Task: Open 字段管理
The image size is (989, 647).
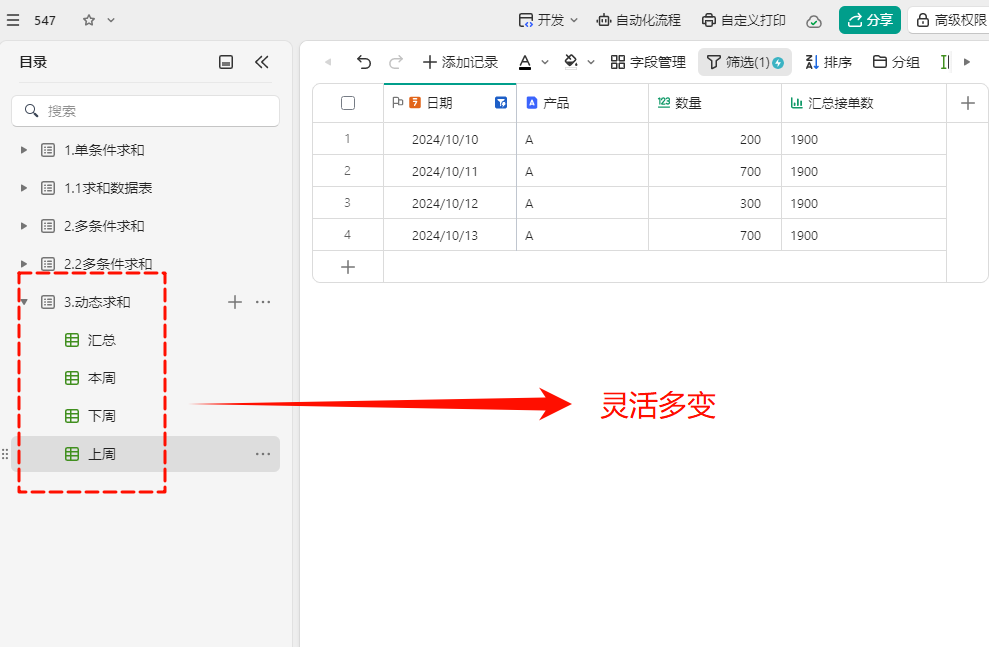Action: point(648,62)
